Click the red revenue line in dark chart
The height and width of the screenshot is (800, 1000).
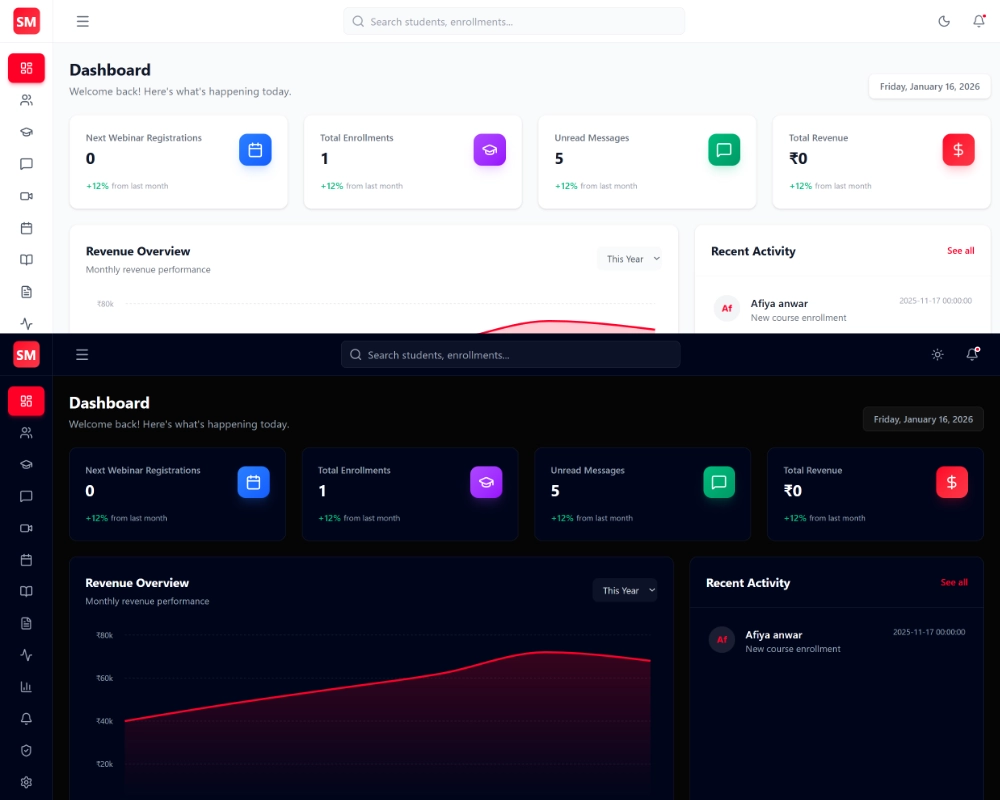point(386,683)
